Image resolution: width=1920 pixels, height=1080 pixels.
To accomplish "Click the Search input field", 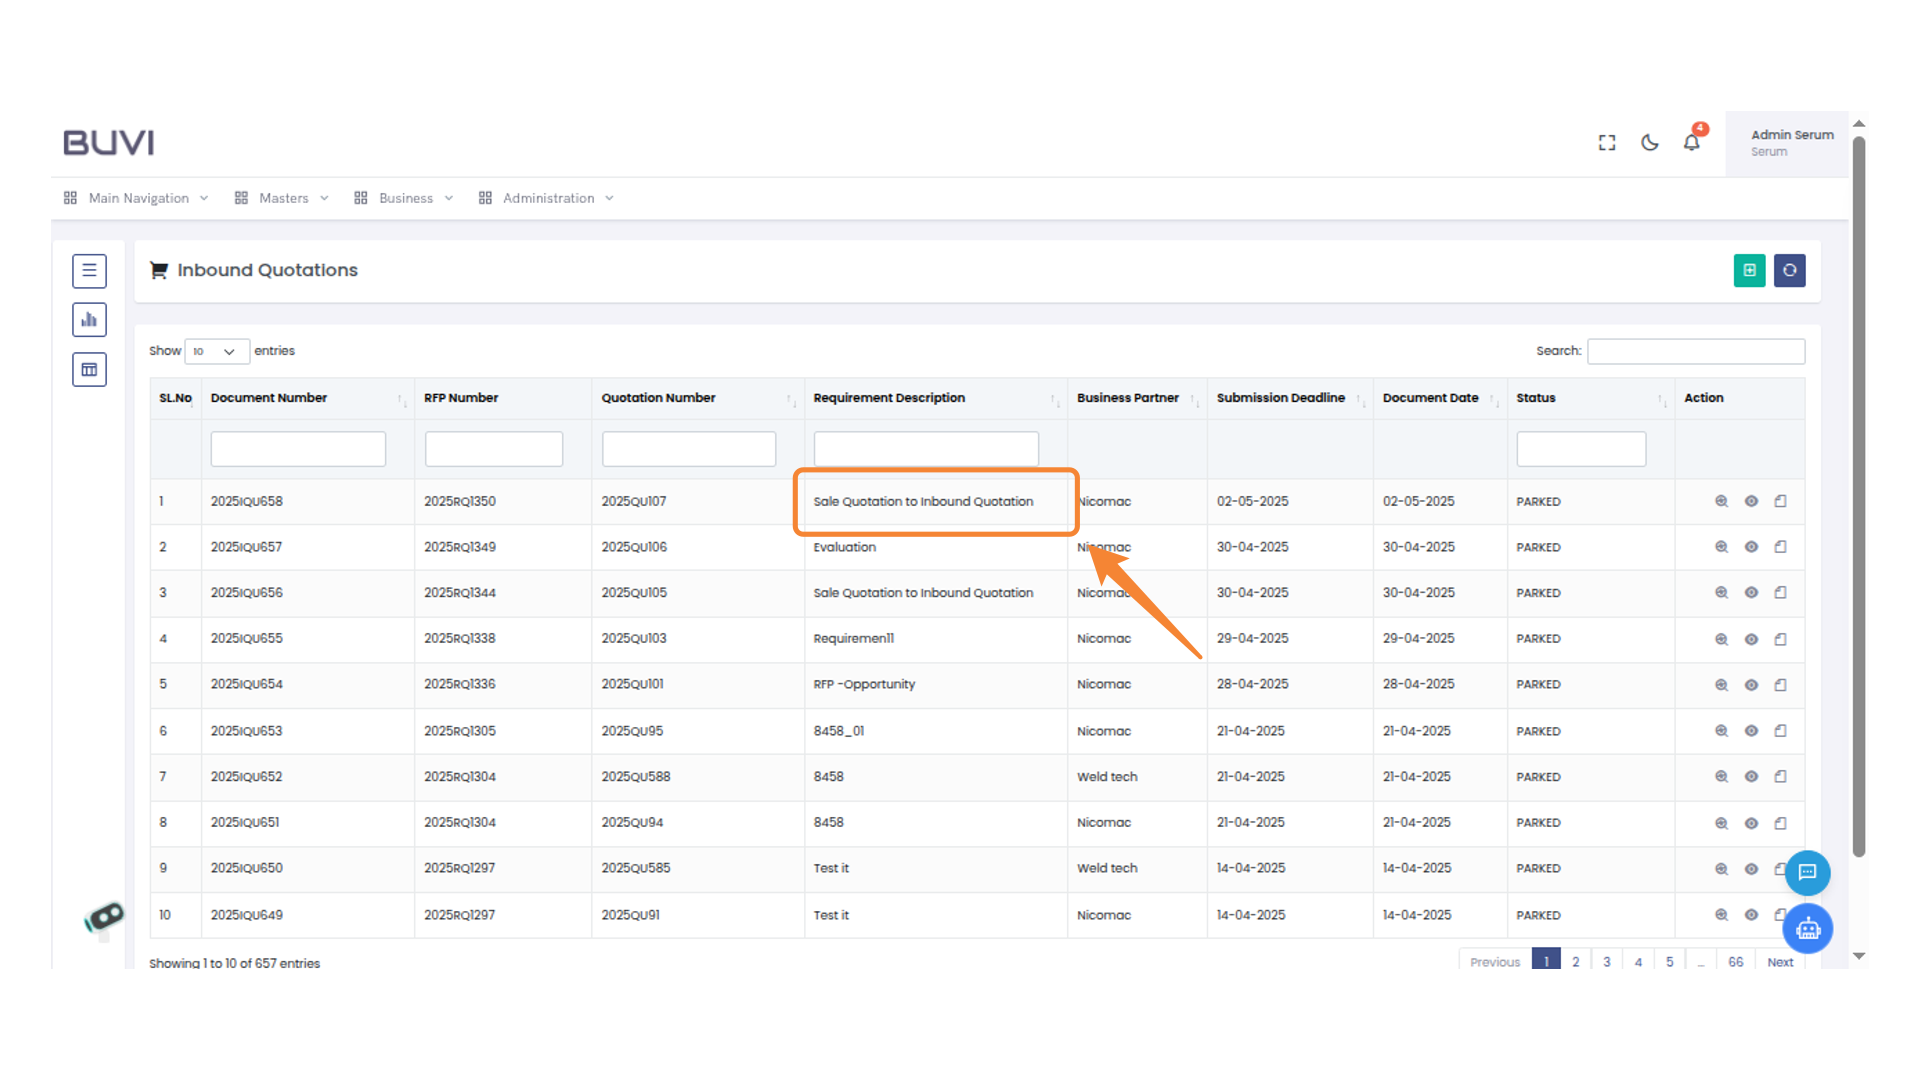I will click(1695, 351).
